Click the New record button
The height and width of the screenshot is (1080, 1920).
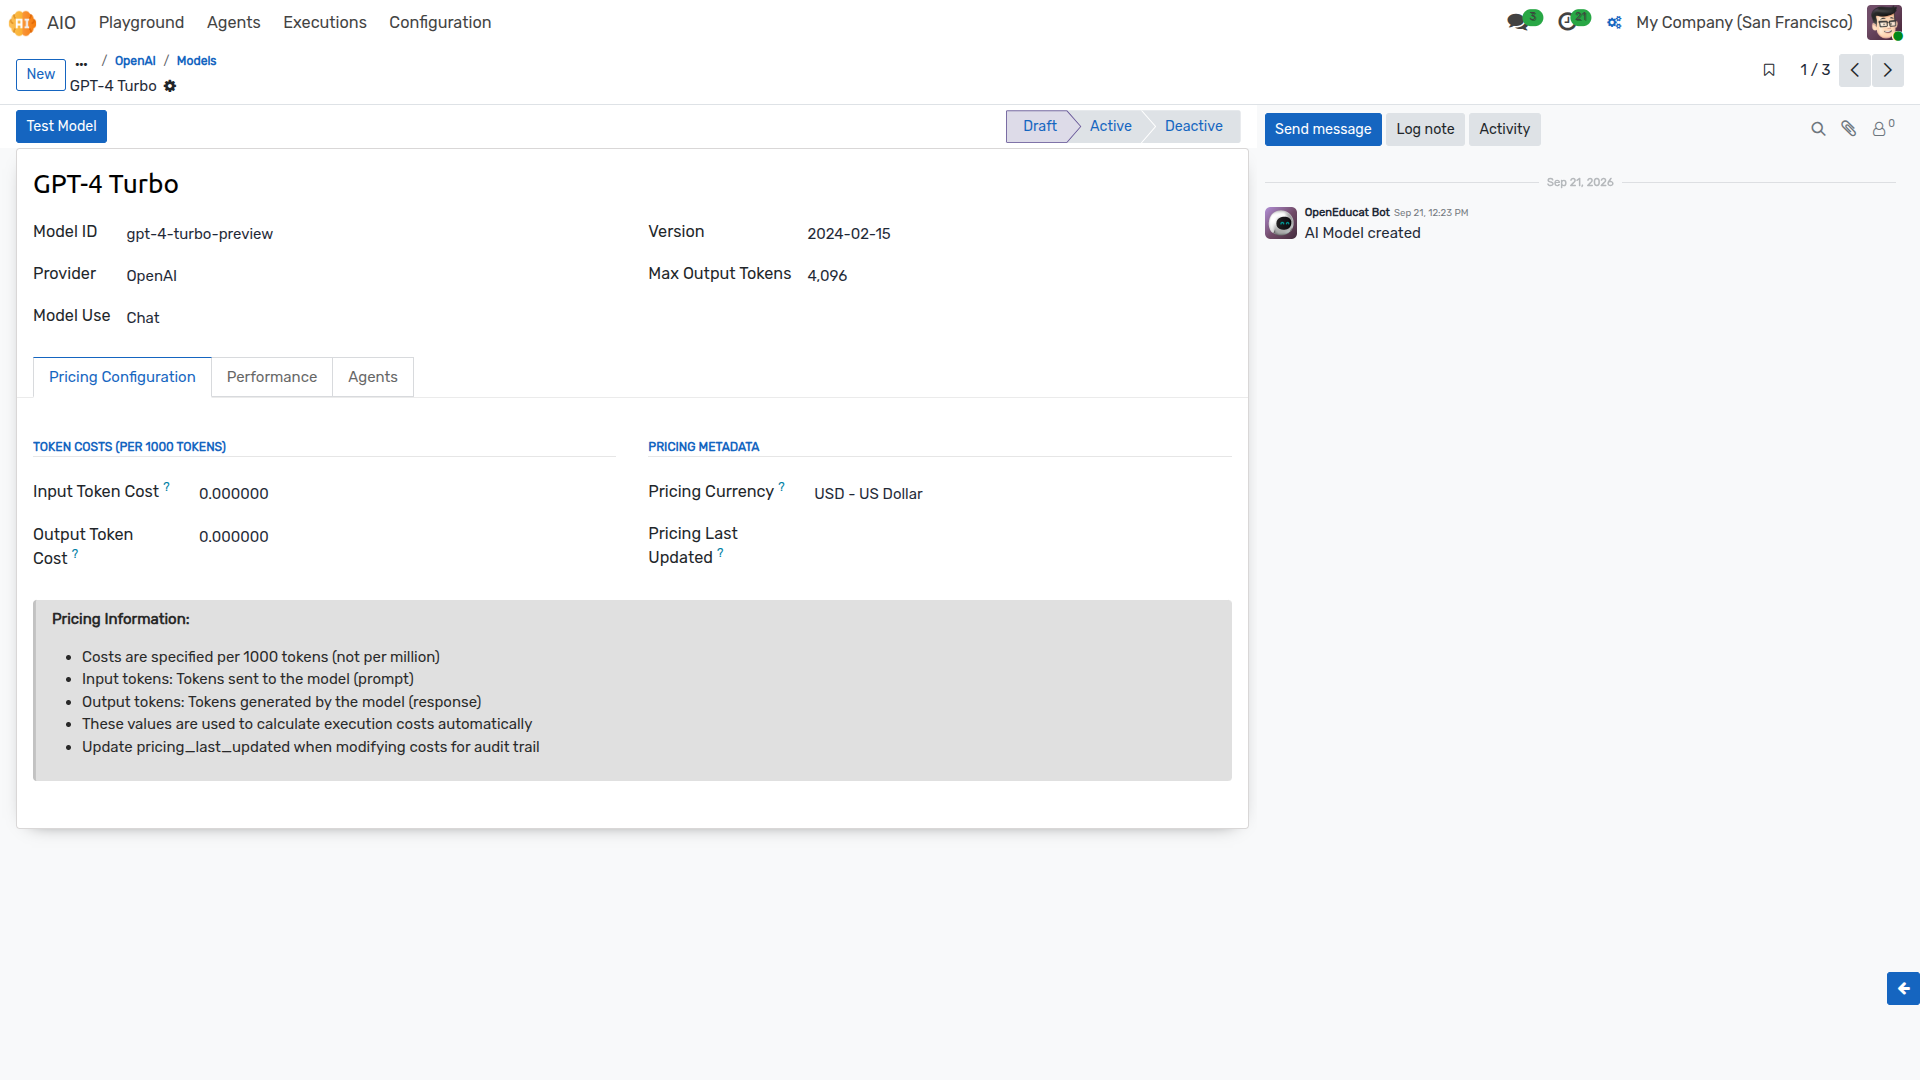41,74
